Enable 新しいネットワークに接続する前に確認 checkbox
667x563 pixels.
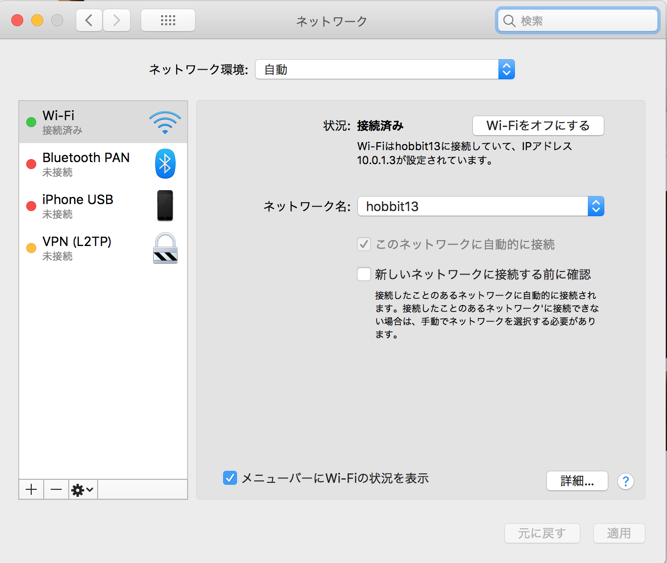(x=364, y=274)
